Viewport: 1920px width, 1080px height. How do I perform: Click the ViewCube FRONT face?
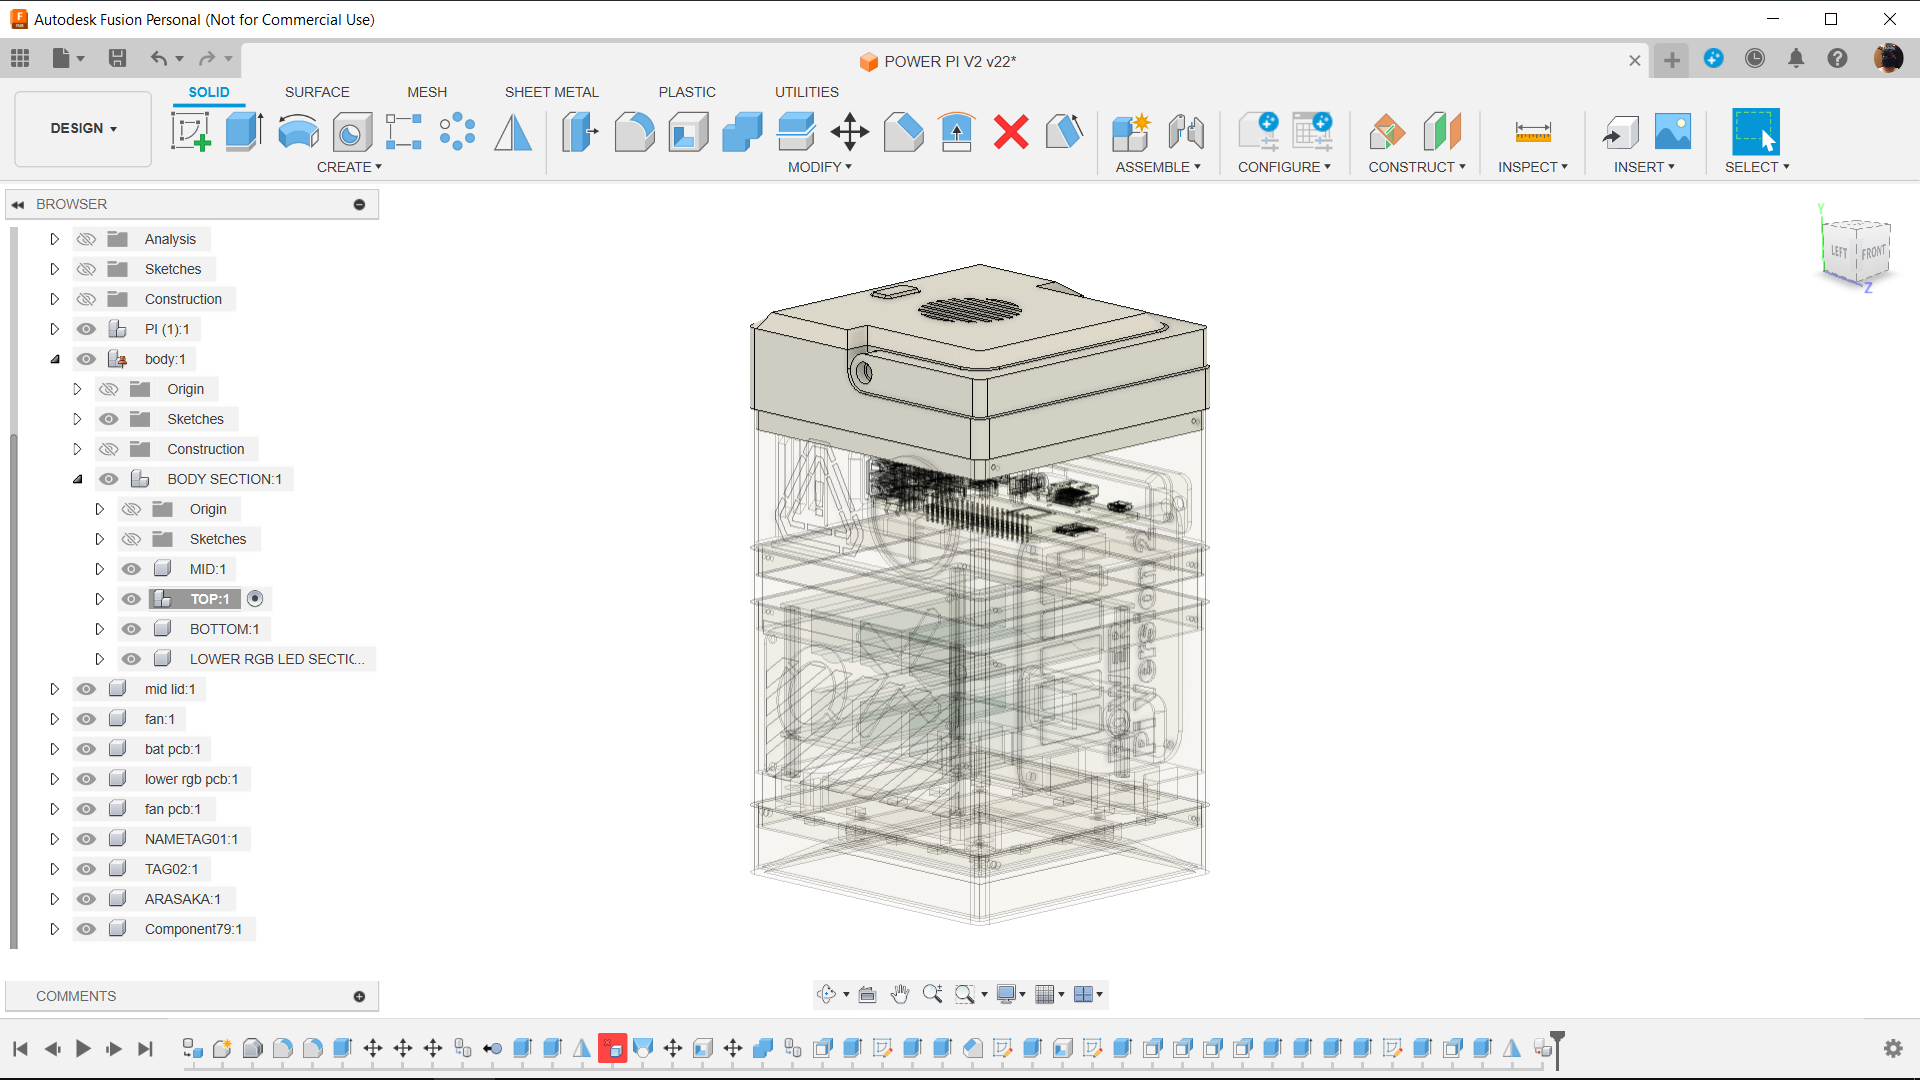coord(1873,253)
